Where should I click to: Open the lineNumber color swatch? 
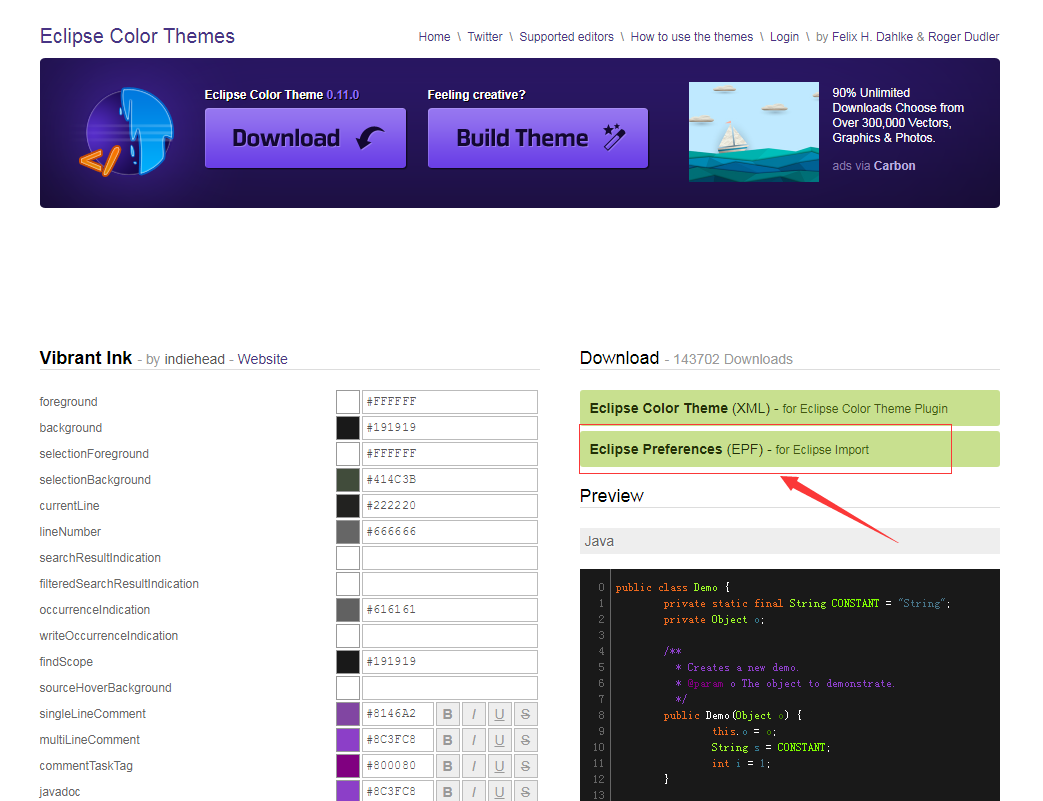348,532
